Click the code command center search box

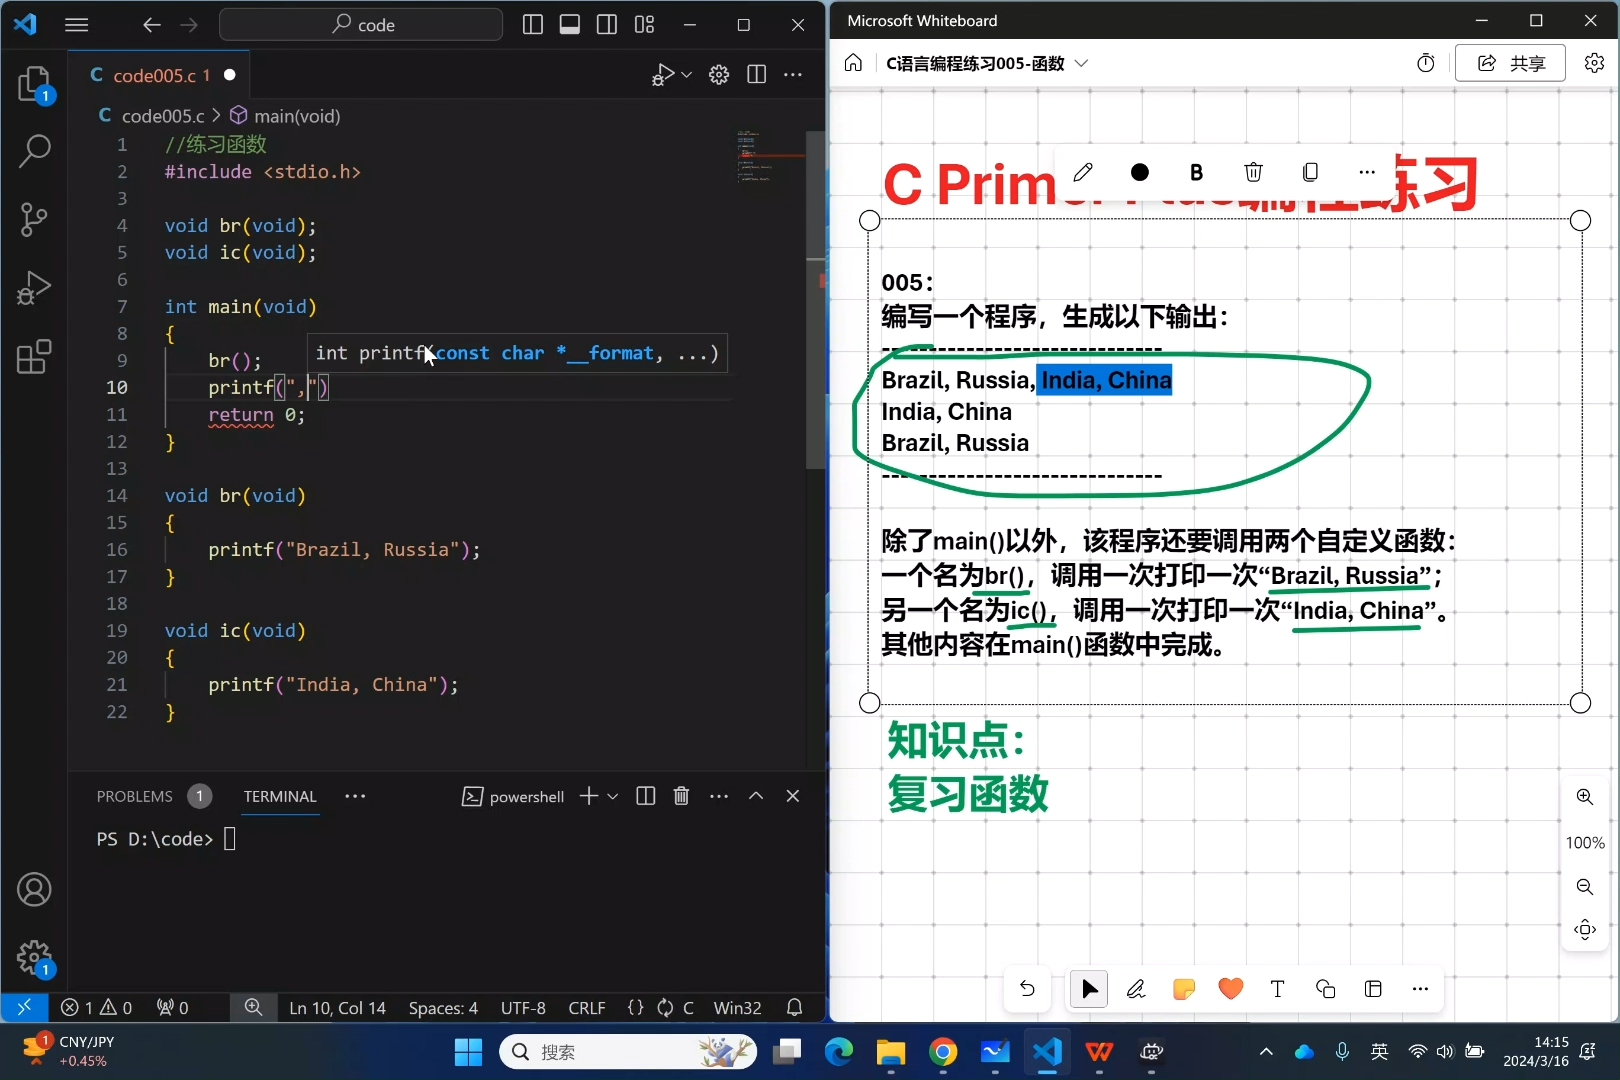pos(361,25)
